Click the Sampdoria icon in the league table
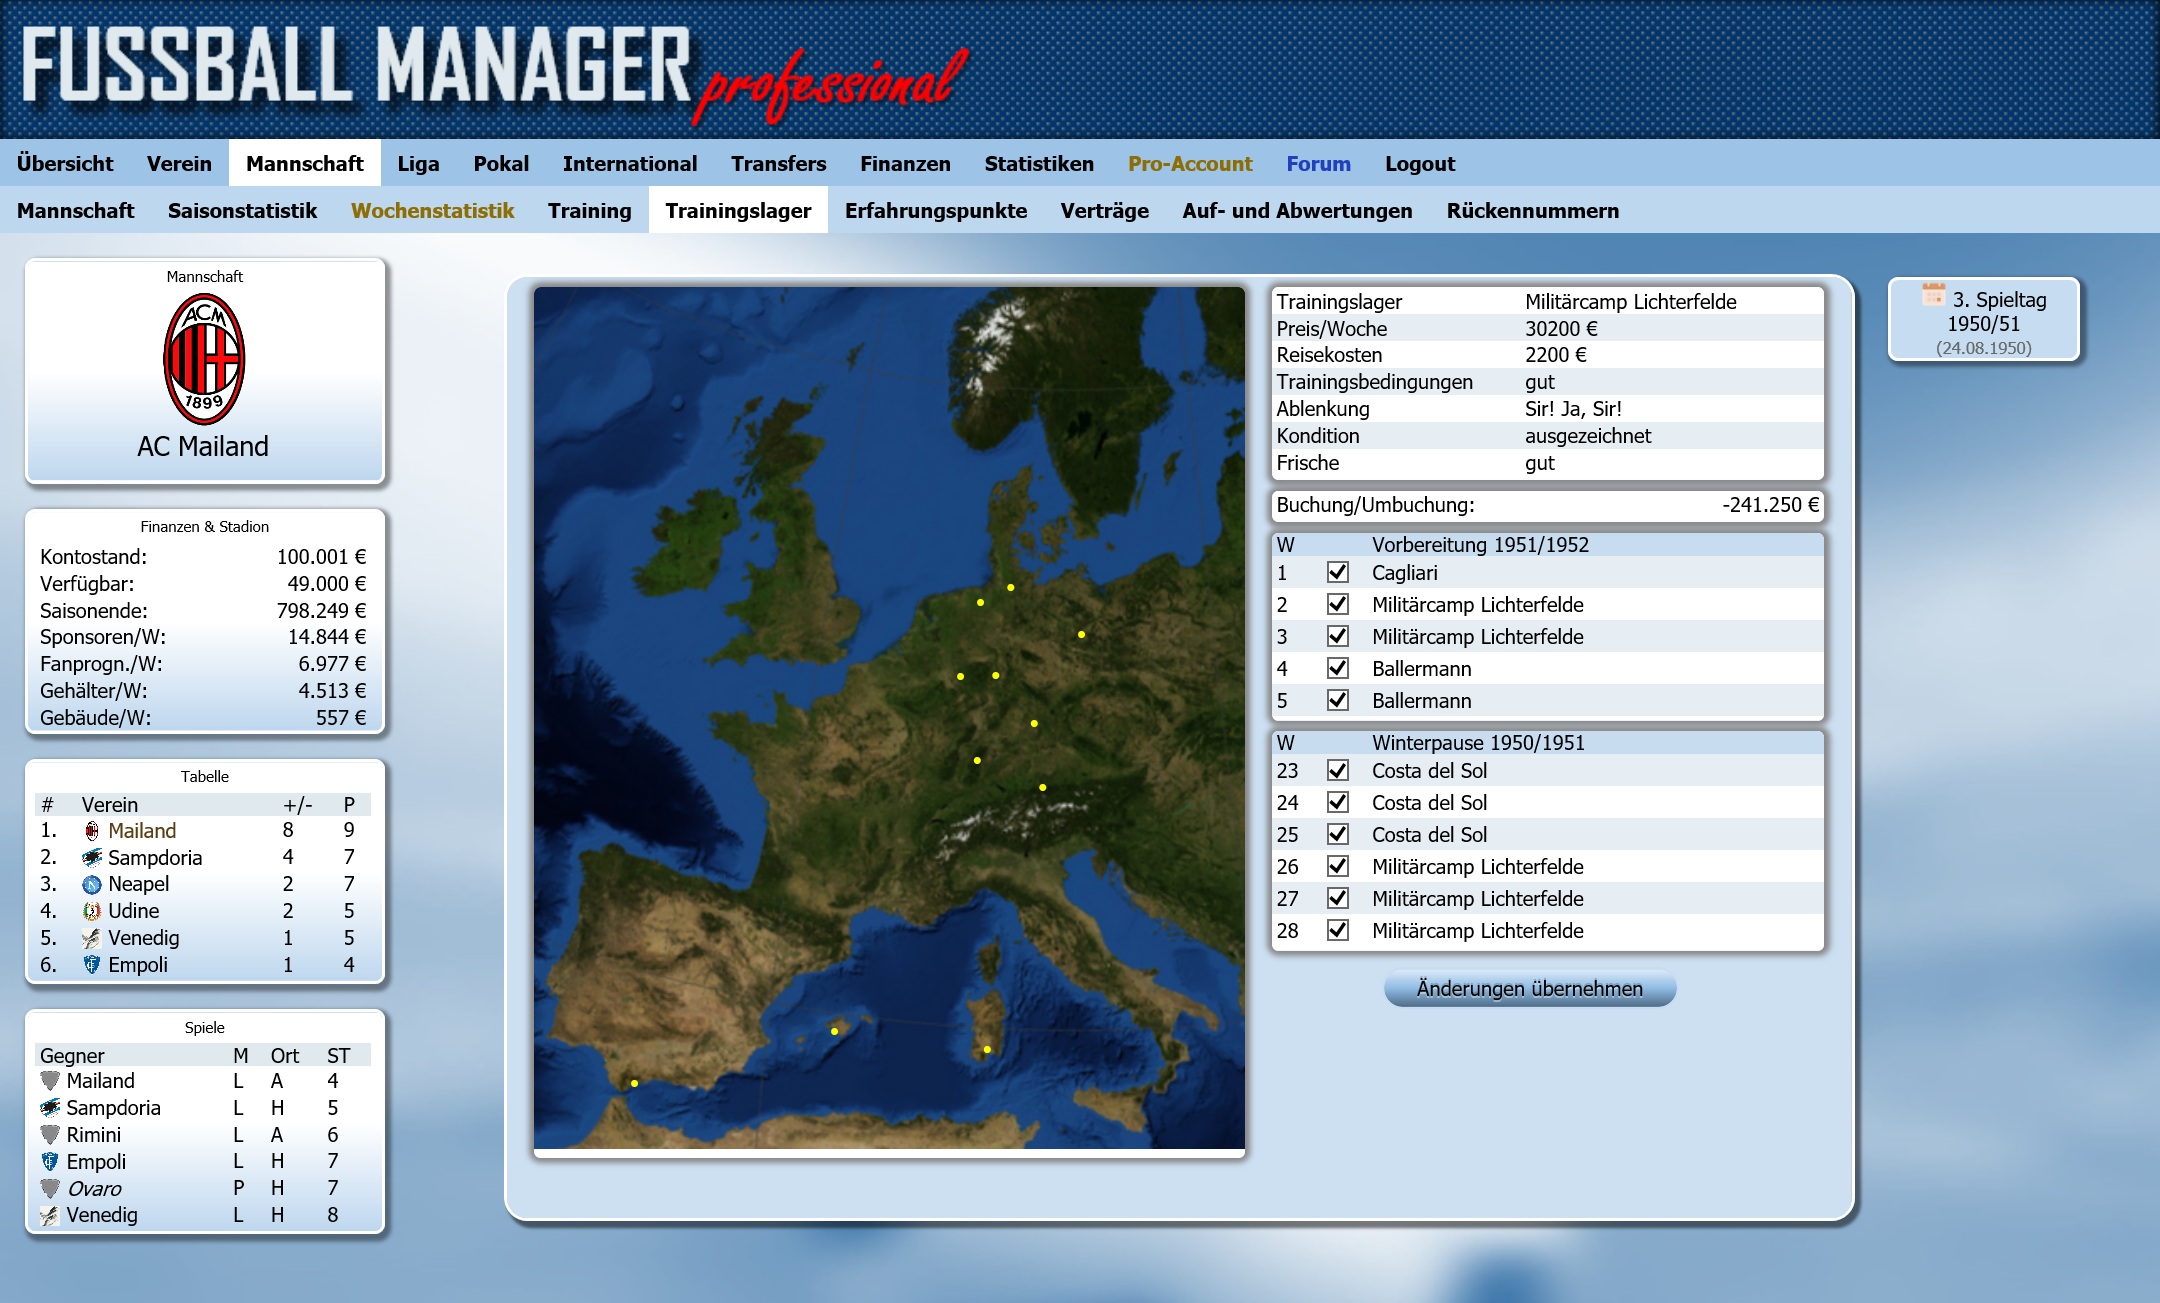Viewport: 2160px width, 1303px height. (92, 857)
